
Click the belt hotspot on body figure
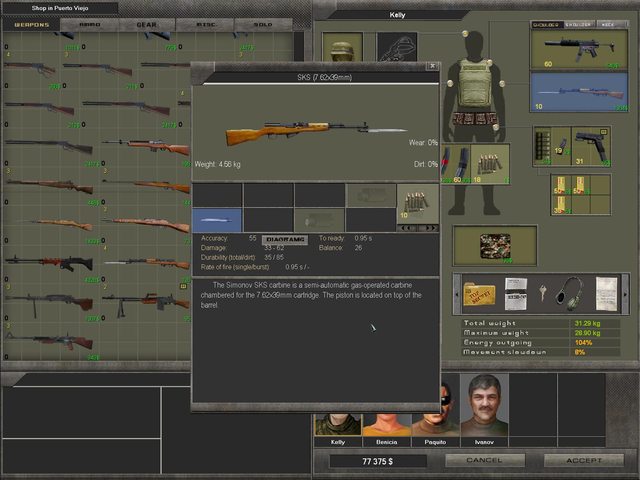[496, 127]
